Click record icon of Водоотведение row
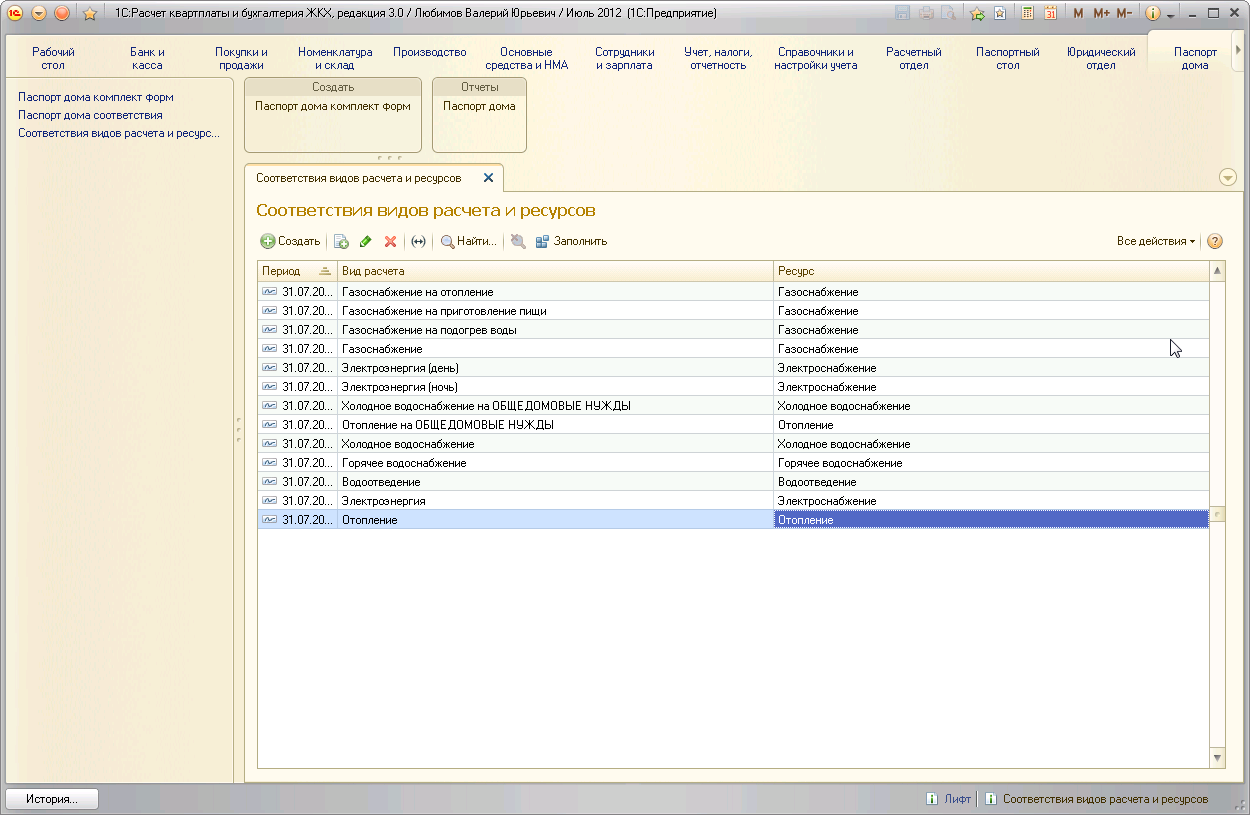 [x=270, y=482]
